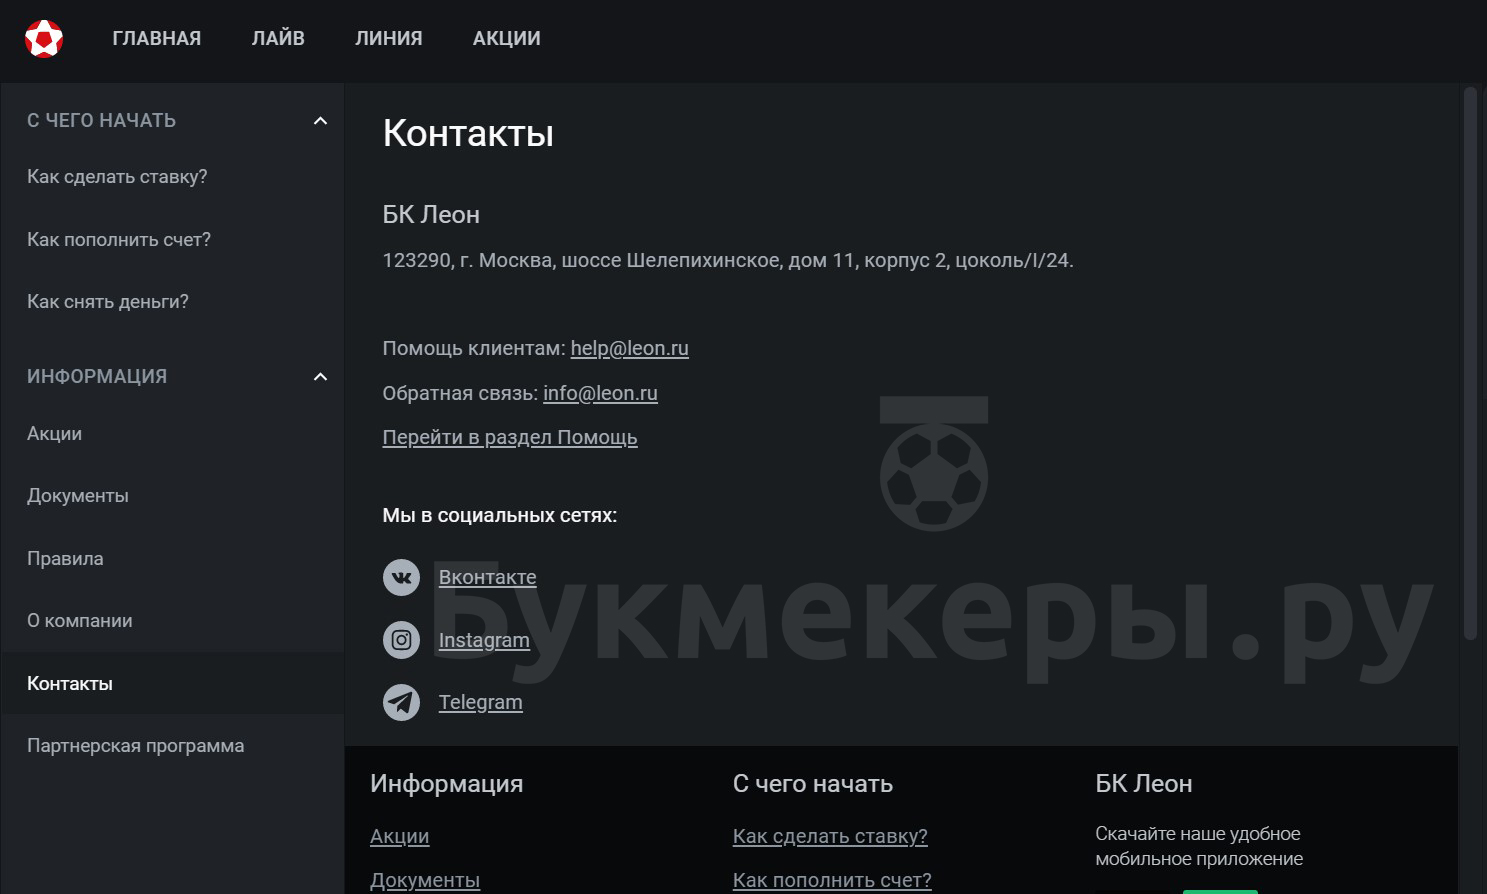
Task: Click the Leon soccer ball logo
Action: pyautogui.click(x=44, y=39)
